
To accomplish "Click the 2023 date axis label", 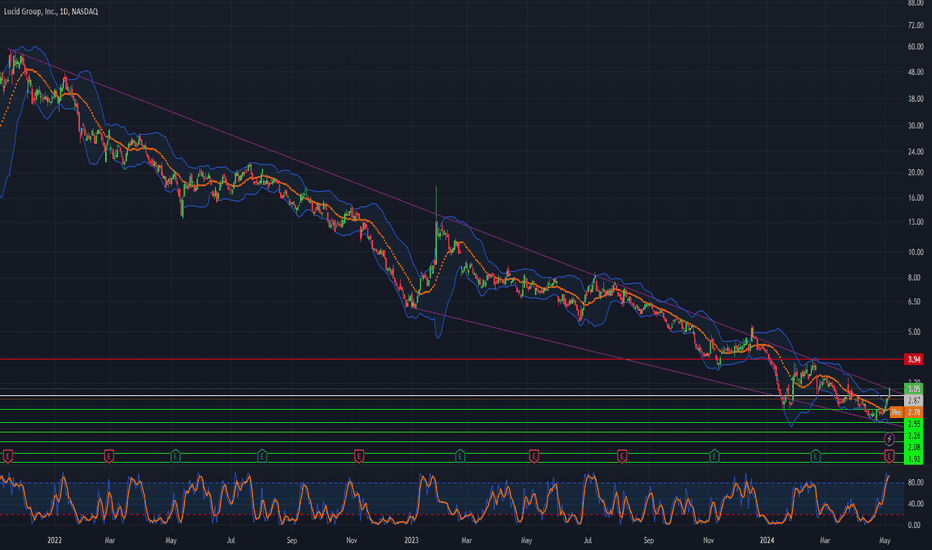I will pos(411,540).
